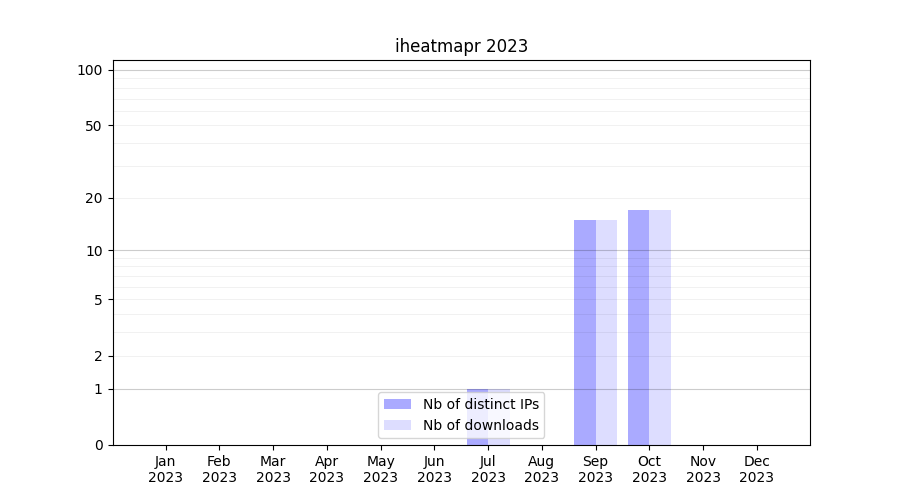900x500 pixels.
Task: Click the Nov 2023 x-axis label
Action: pyautogui.click(x=703, y=469)
